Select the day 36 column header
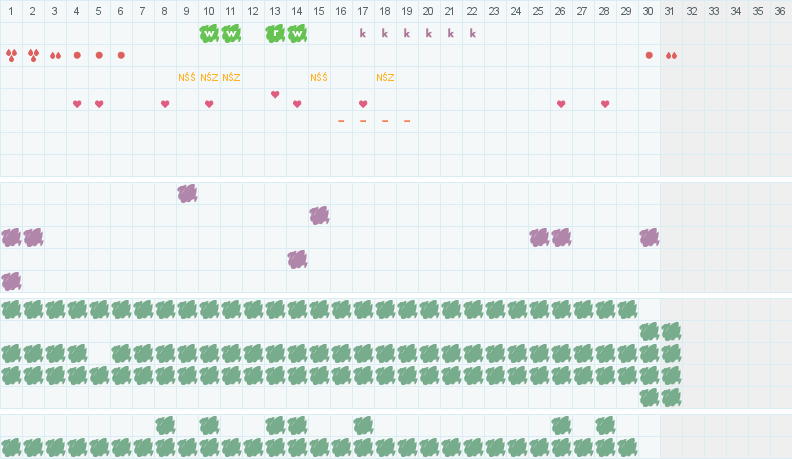This screenshot has width=792, height=459. point(780,11)
